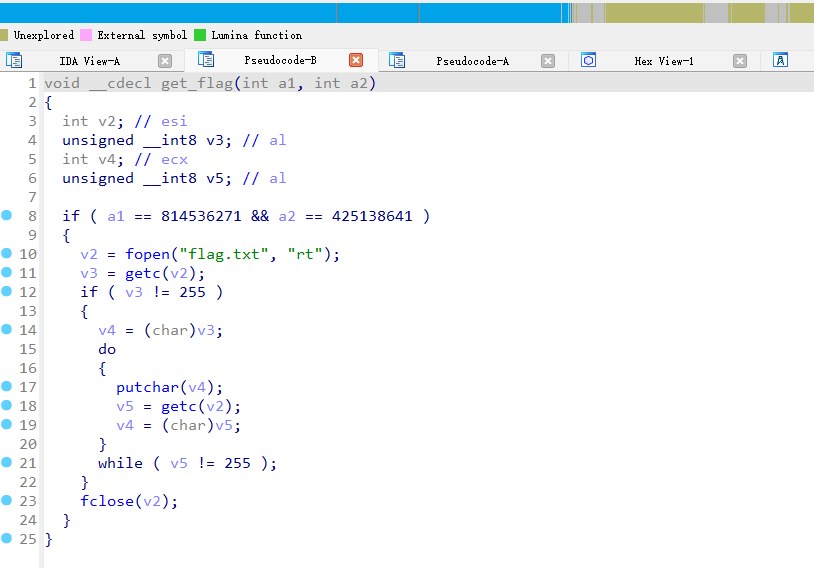Open the Pseudocode-A tab
Image resolution: width=814 pixels, height=568 pixels.
pyautogui.click(x=472, y=61)
